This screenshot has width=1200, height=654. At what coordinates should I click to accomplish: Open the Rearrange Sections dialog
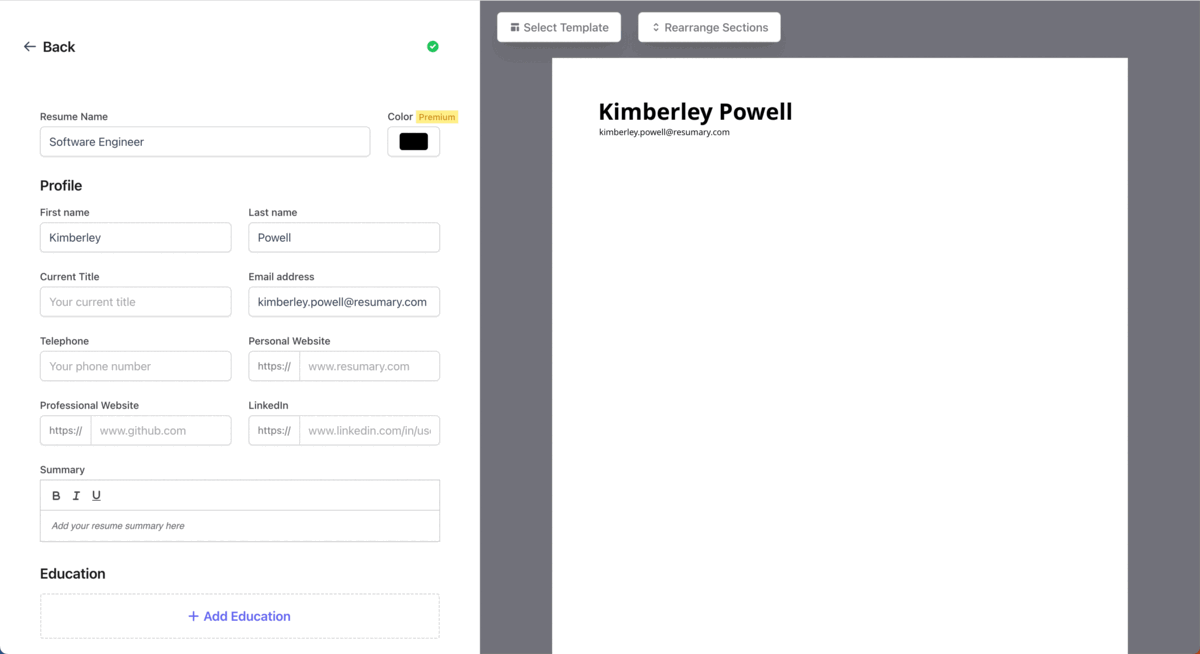click(x=709, y=27)
